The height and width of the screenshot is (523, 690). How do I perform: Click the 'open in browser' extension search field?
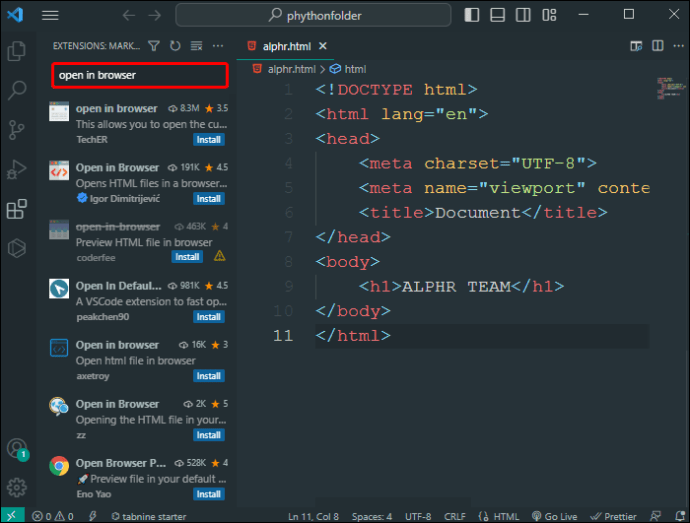pos(139,75)
